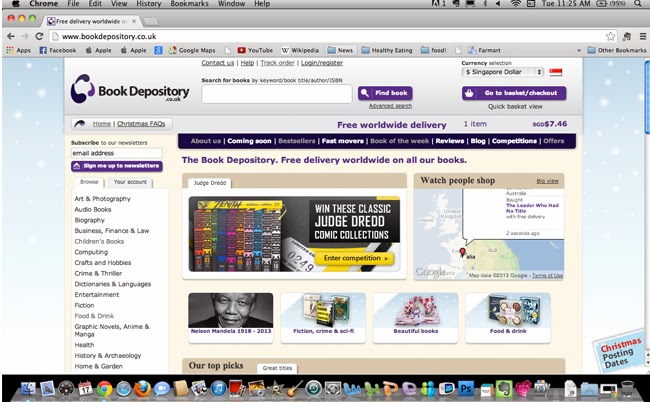Click the Find book button
The height and width of the screenshot is (402, 650).
click(x=385, y=93)
